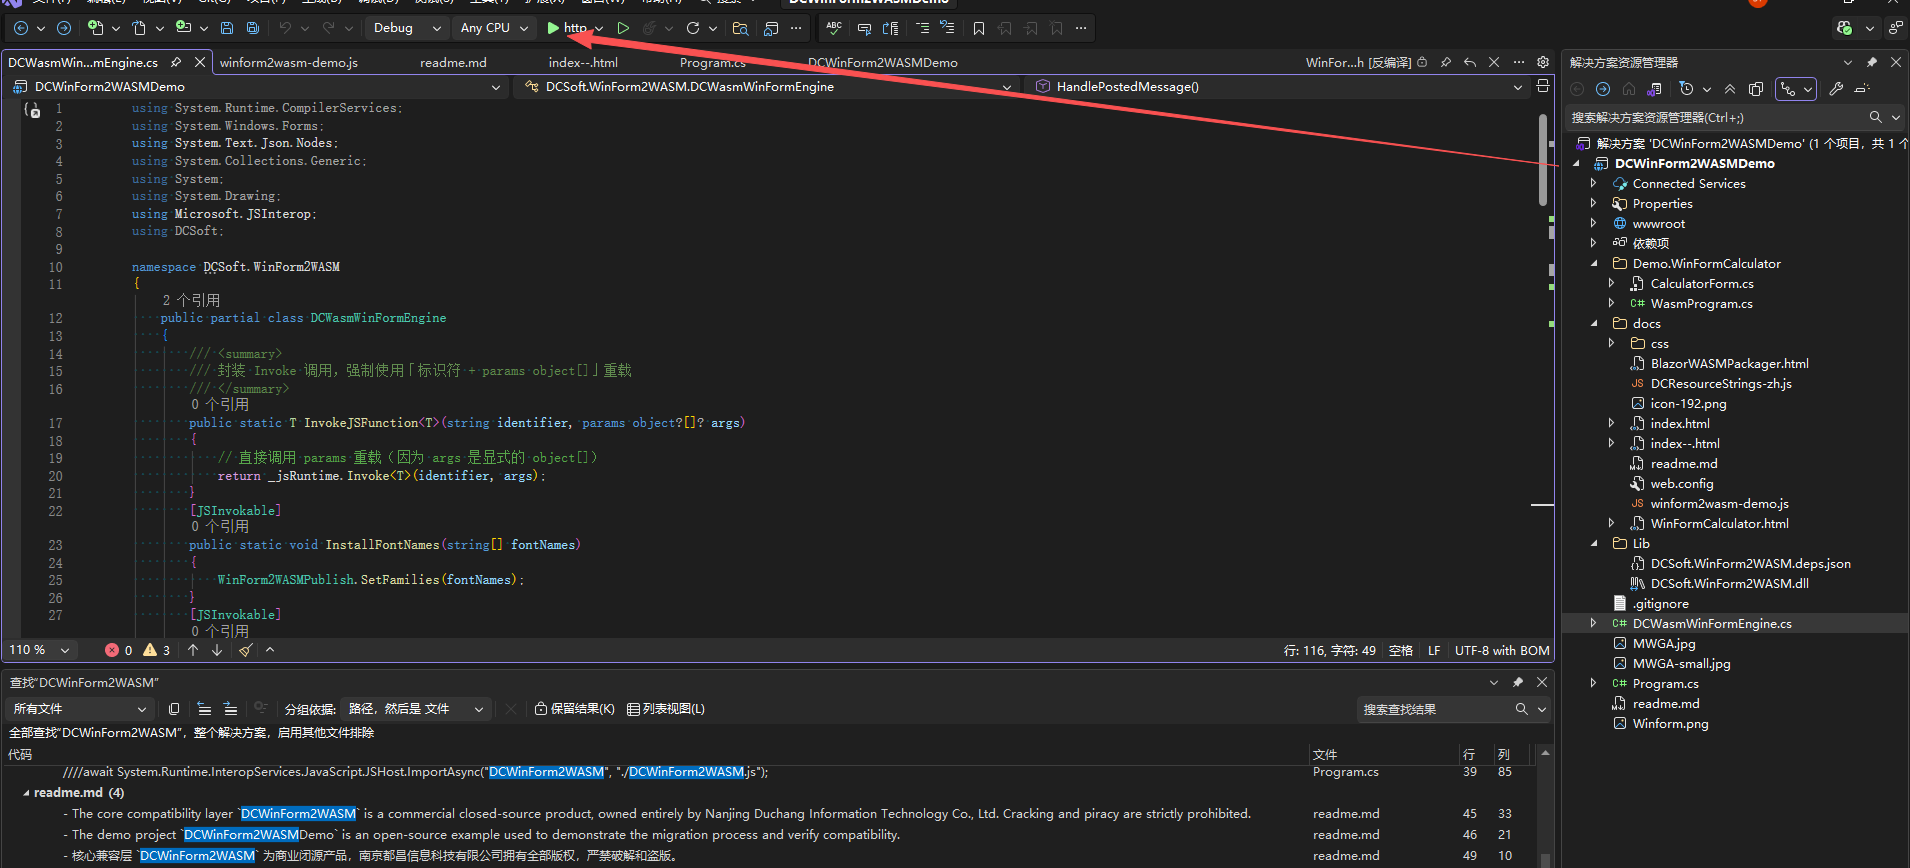Collapse the Demo.WinFormCalculator folder
Screen dimensions: 1910x868
pyautogui.click(x=1594, y=263)
